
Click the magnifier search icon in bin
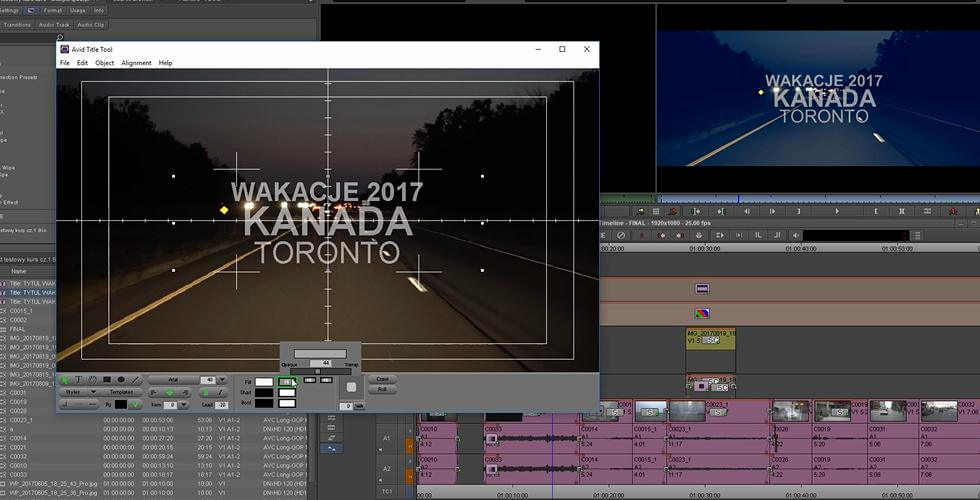(60, 38)
